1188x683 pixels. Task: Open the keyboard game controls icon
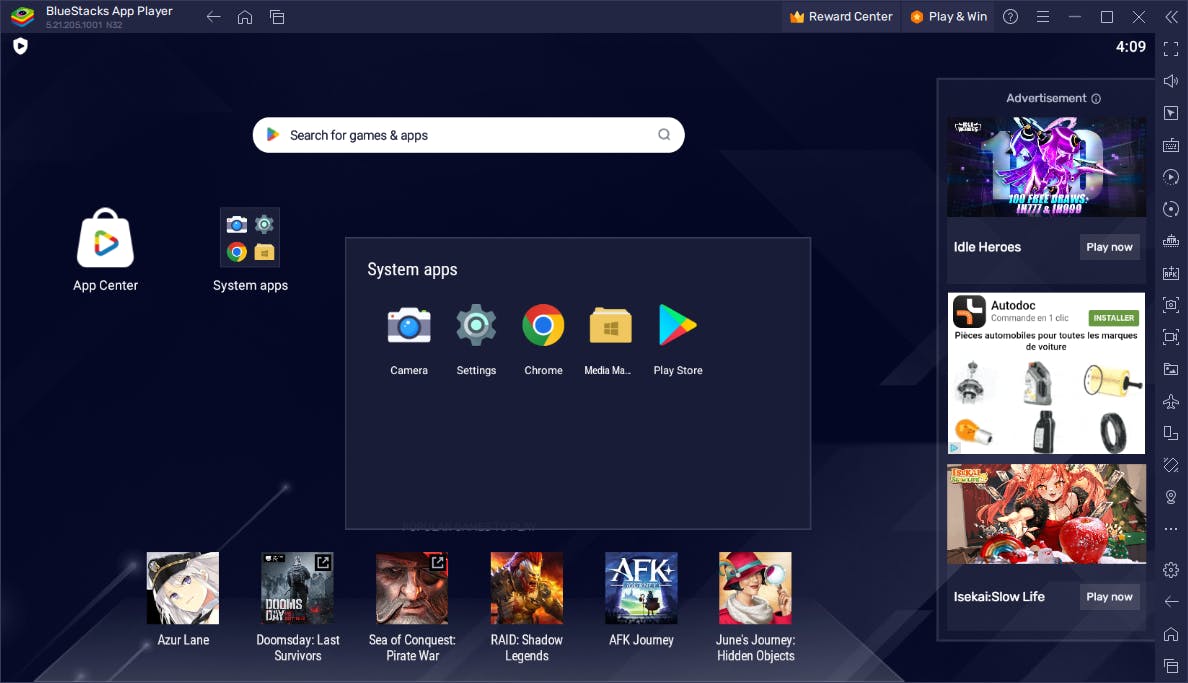tap(1171, 145)
